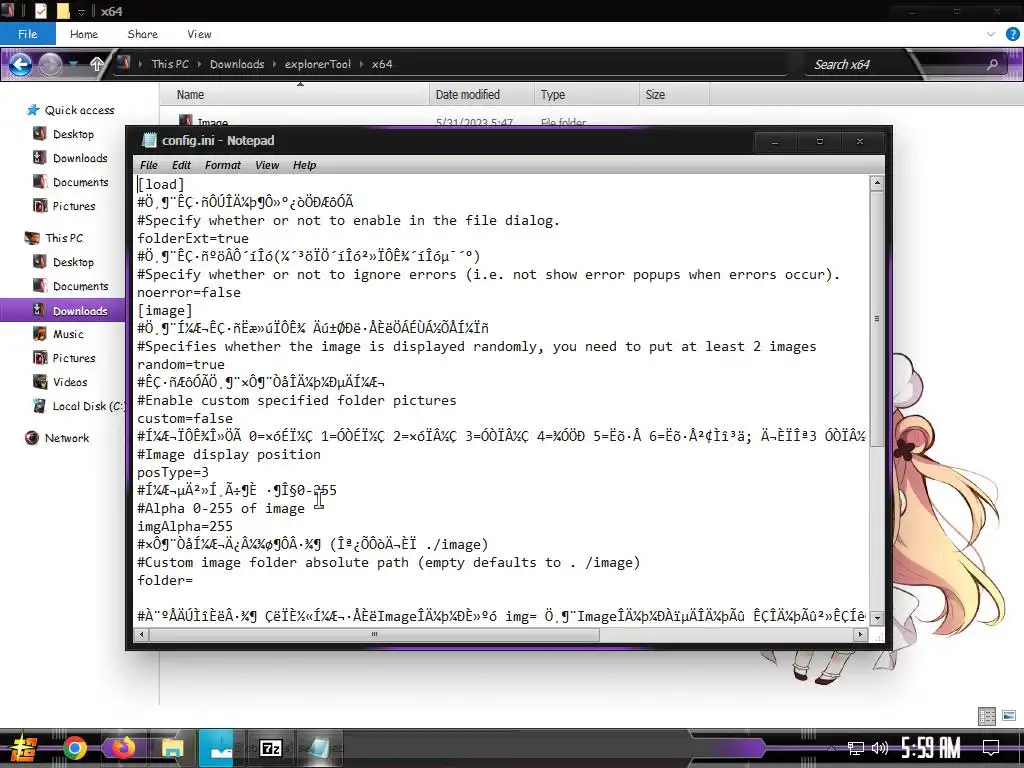Select Network in navigation pane
This screenshot has width=1024, height=768.
point(57,438)
